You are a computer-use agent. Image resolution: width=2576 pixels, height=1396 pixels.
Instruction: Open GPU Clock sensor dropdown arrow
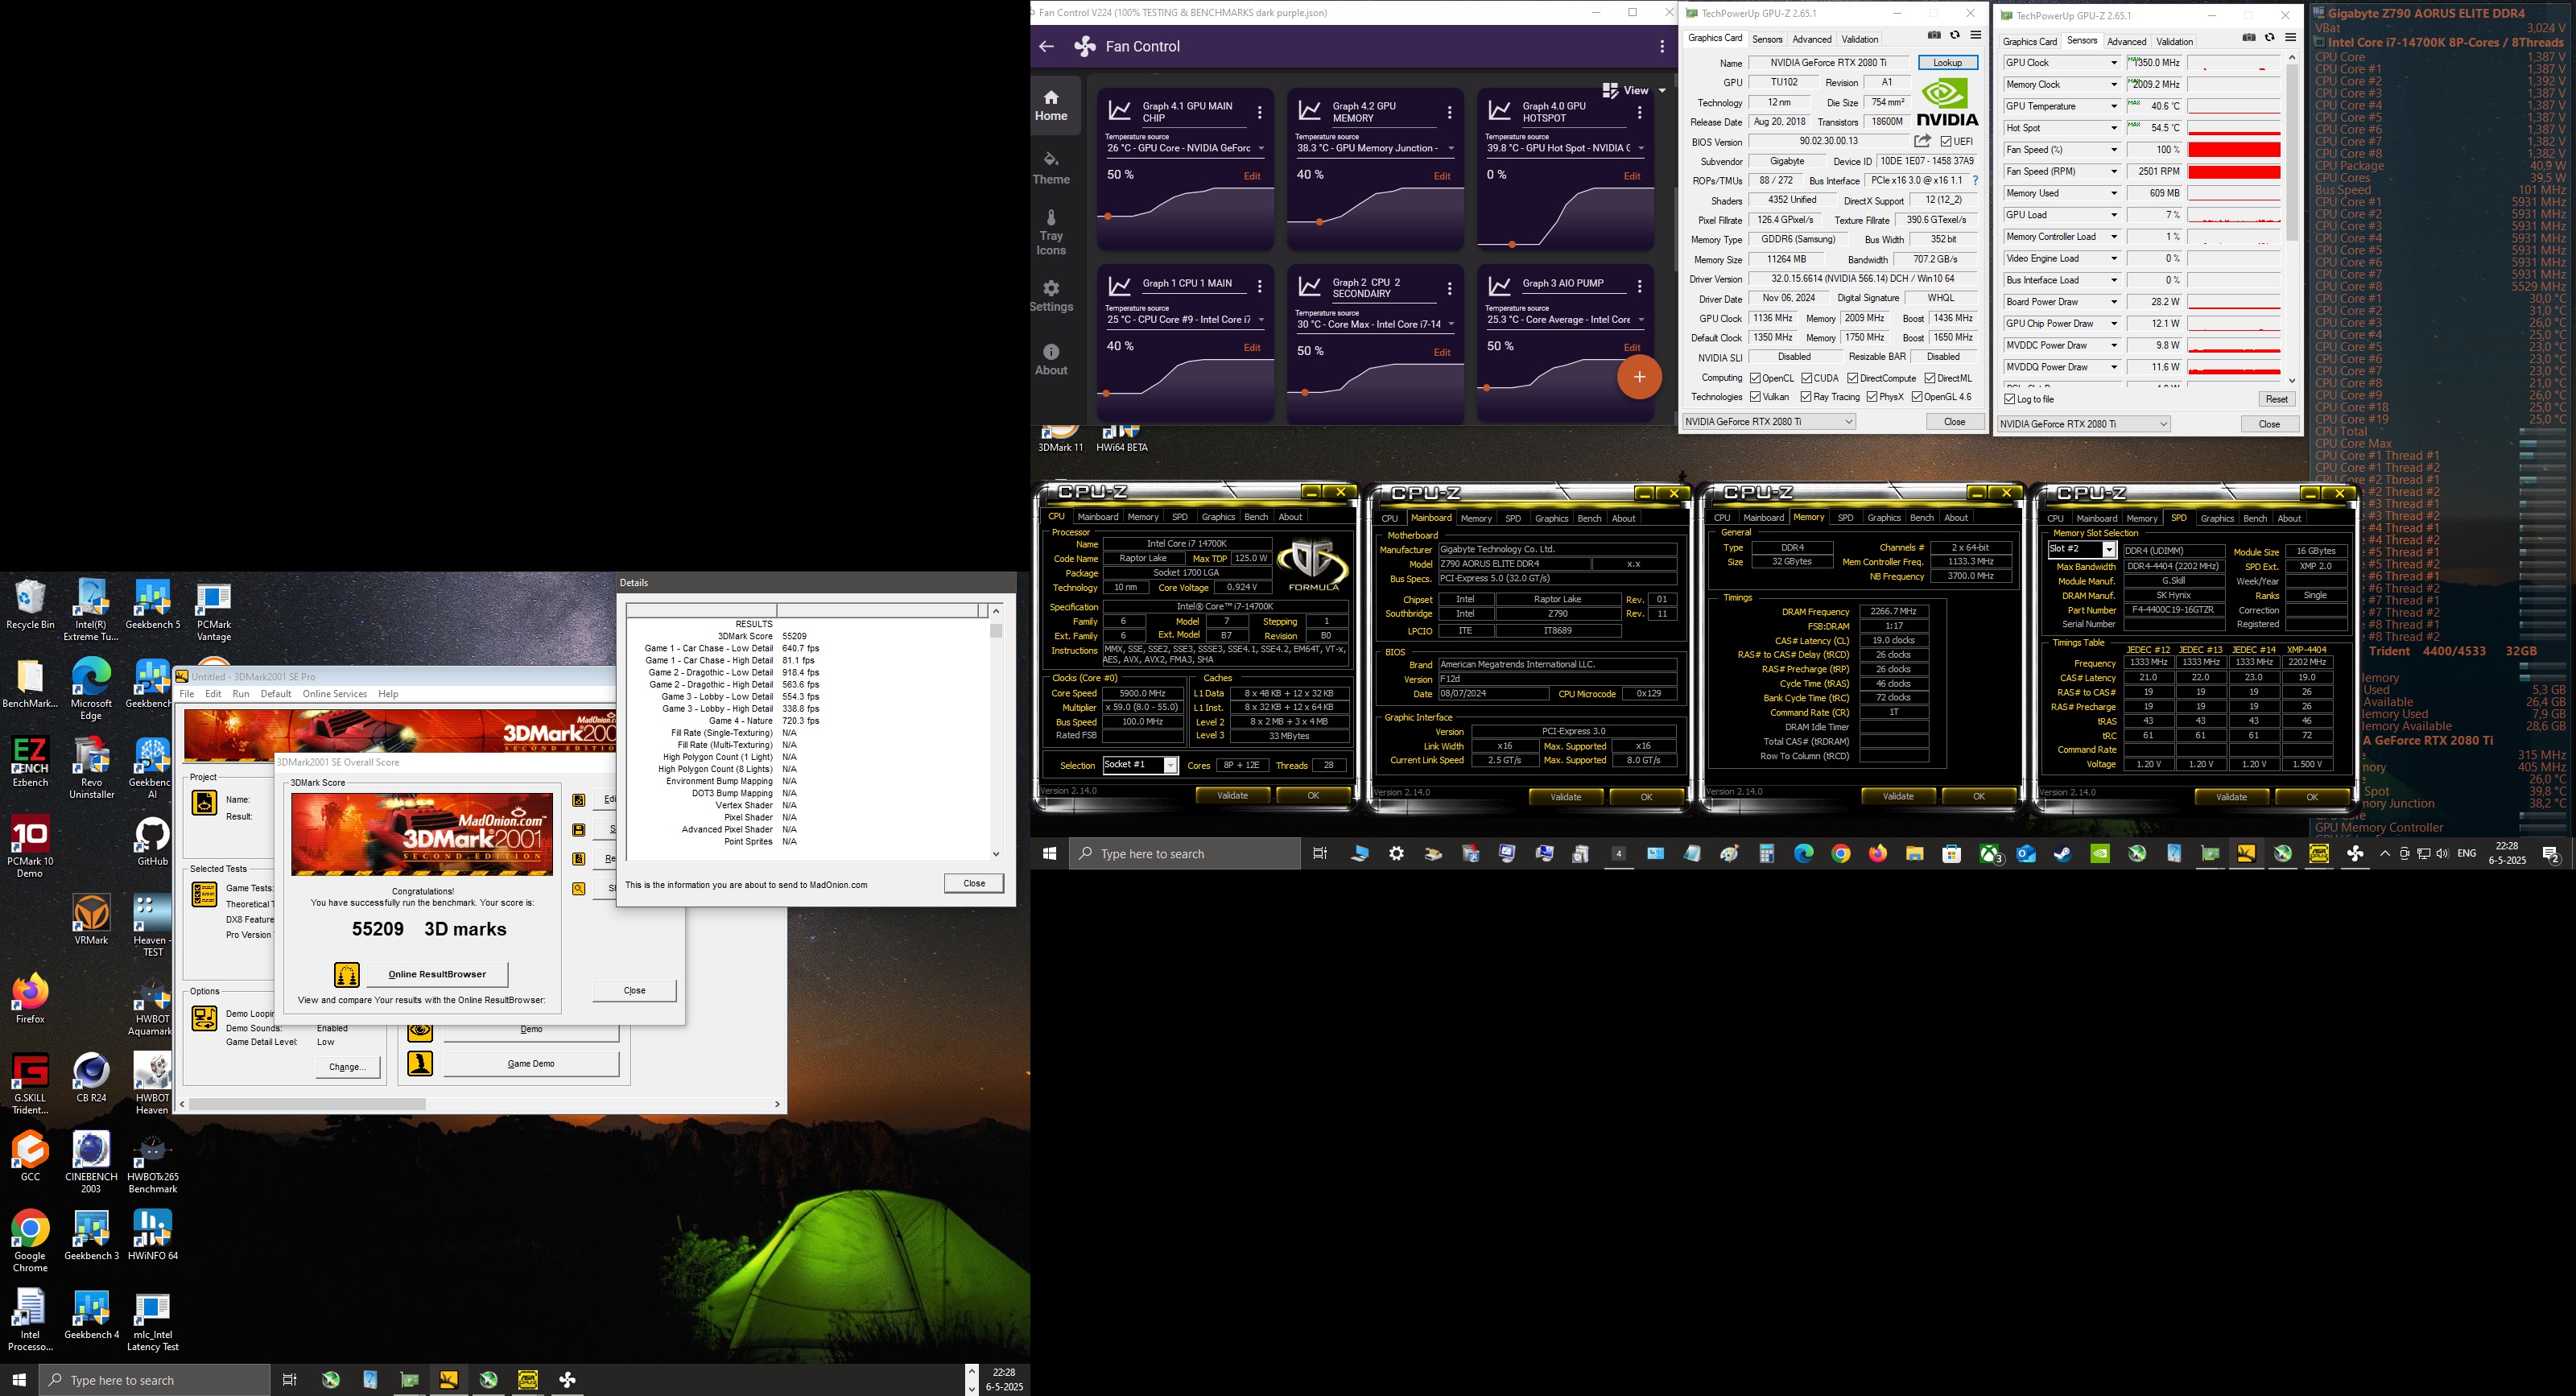point(2114,63)
